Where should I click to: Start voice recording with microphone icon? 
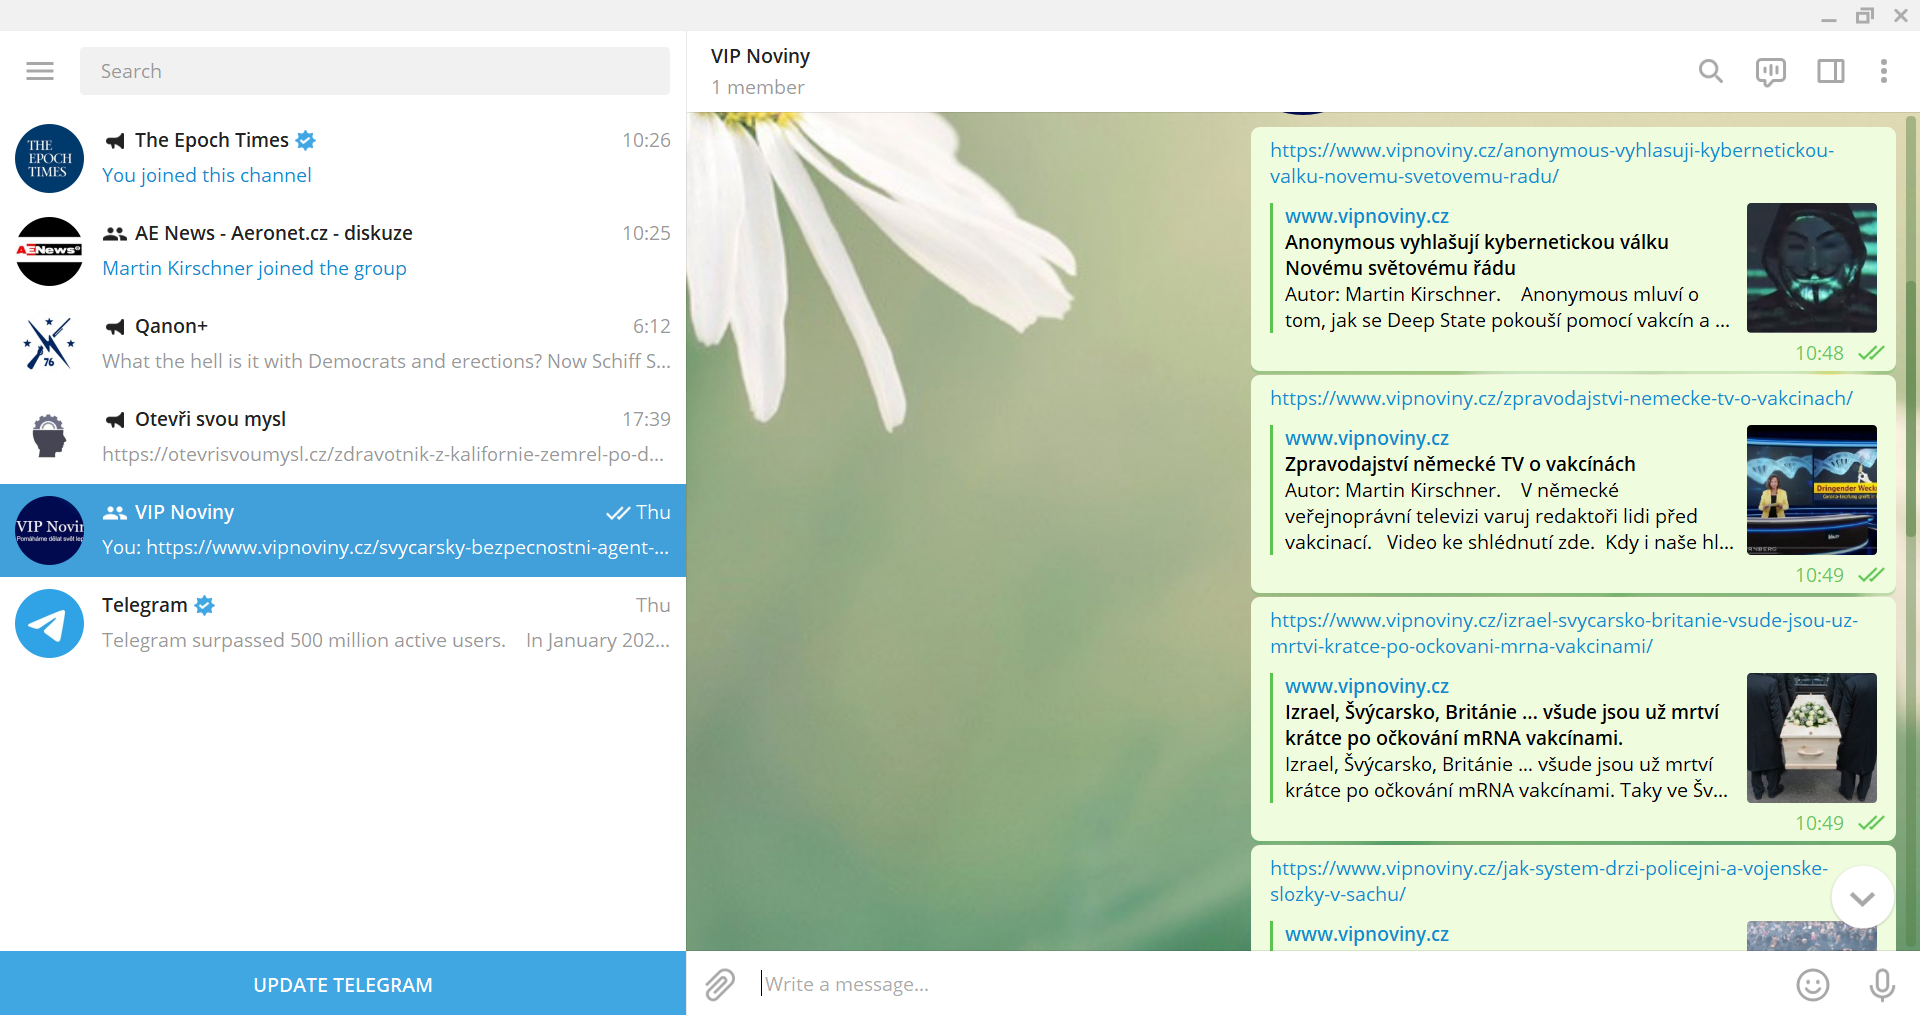click(1882, 984)
